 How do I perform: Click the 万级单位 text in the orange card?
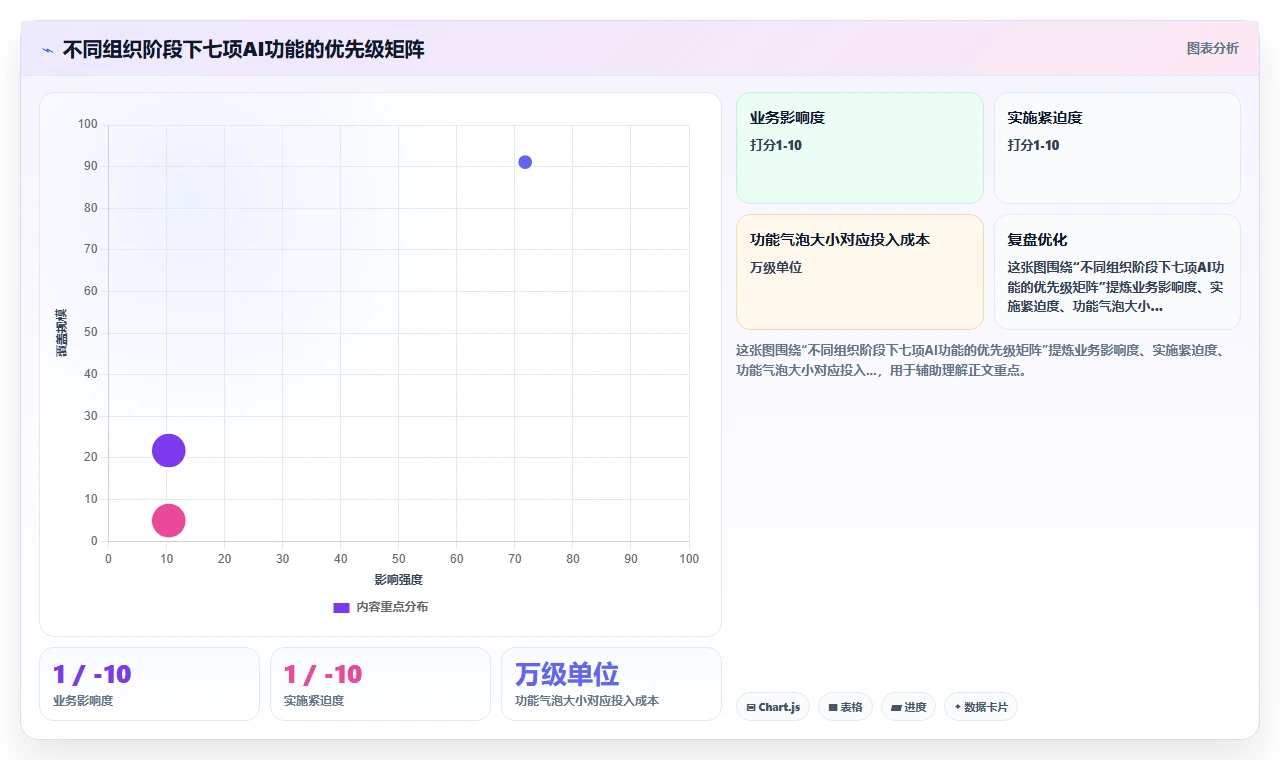click(776, 268)
